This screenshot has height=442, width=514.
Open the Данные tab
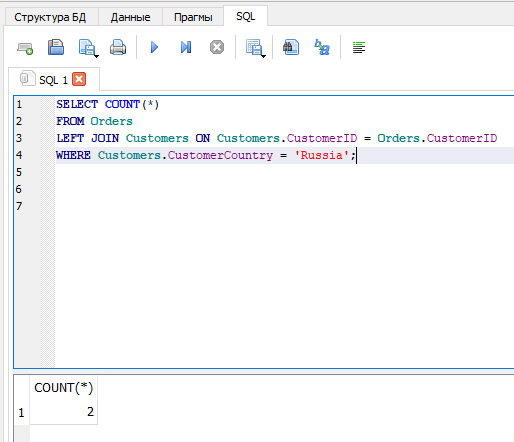pos(130,17)
